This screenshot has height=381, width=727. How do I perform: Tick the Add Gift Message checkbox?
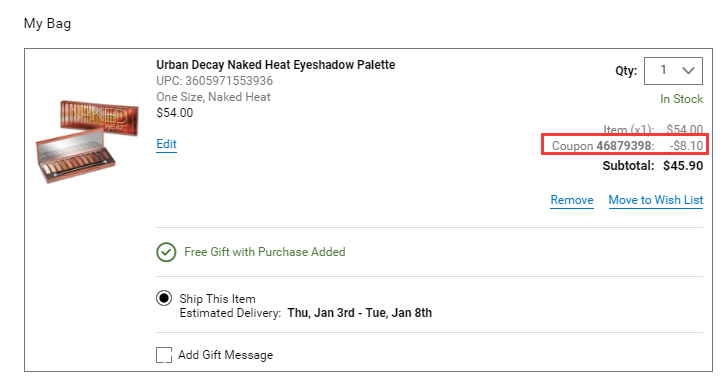coord(164,355)
